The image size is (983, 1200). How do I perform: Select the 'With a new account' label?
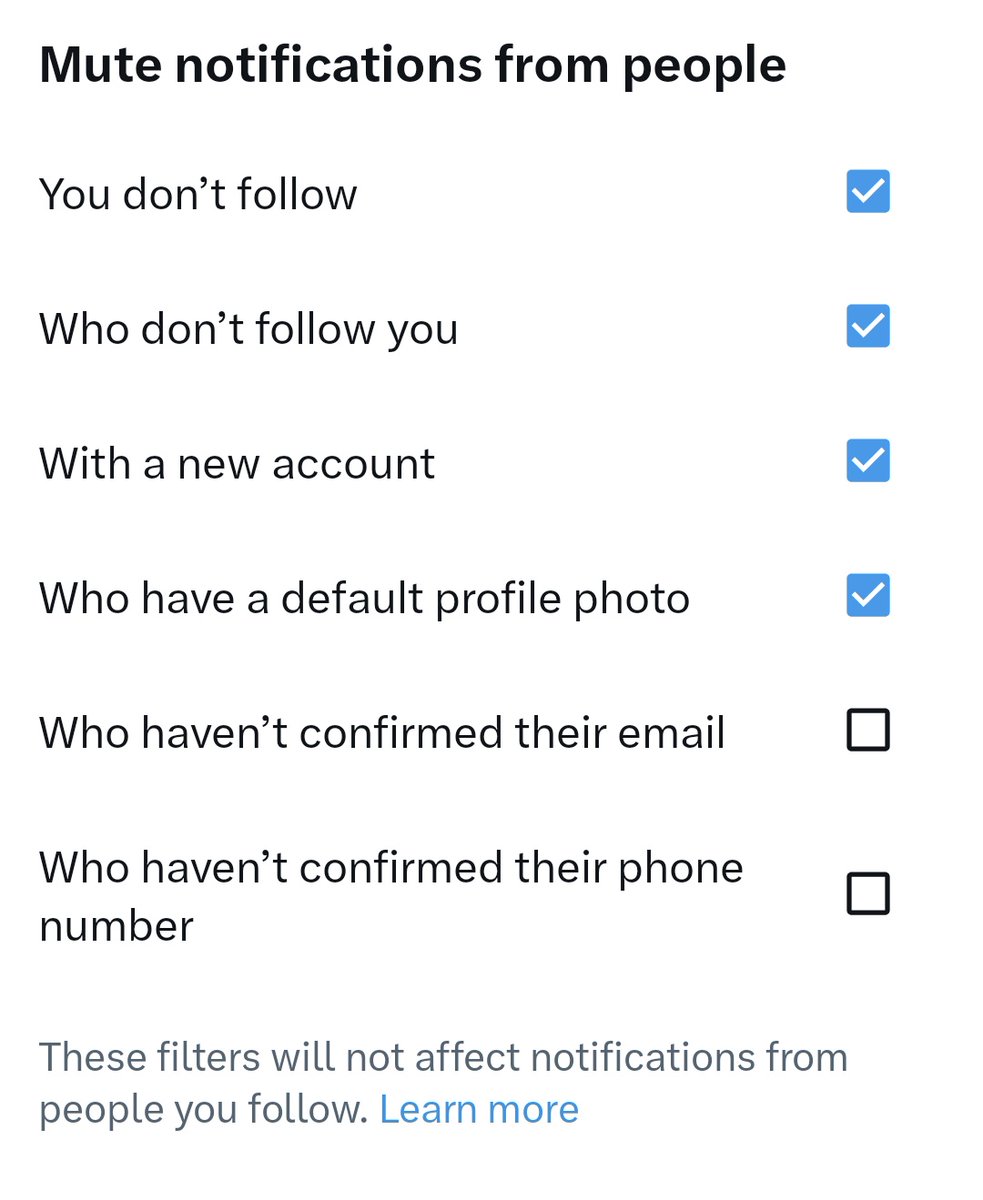(x=237, y=464)
